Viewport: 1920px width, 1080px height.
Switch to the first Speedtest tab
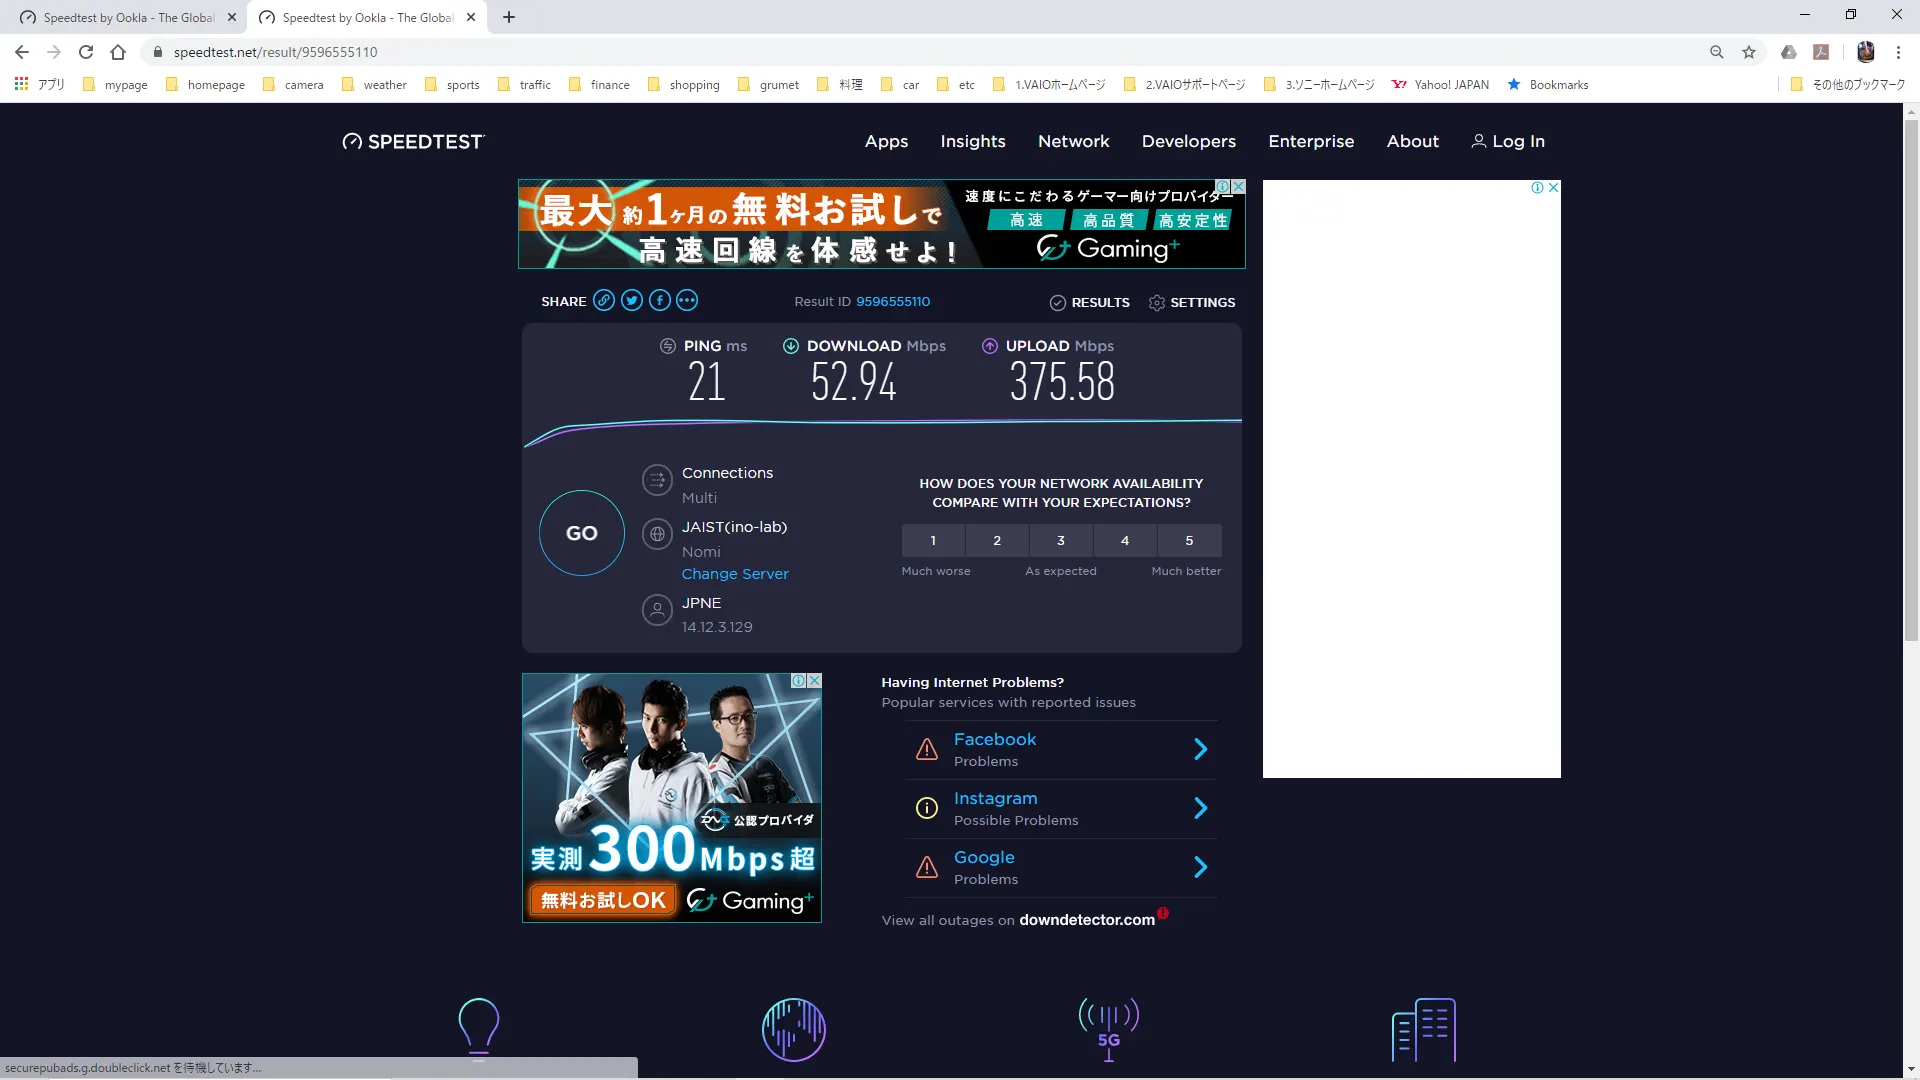(127, 17)
